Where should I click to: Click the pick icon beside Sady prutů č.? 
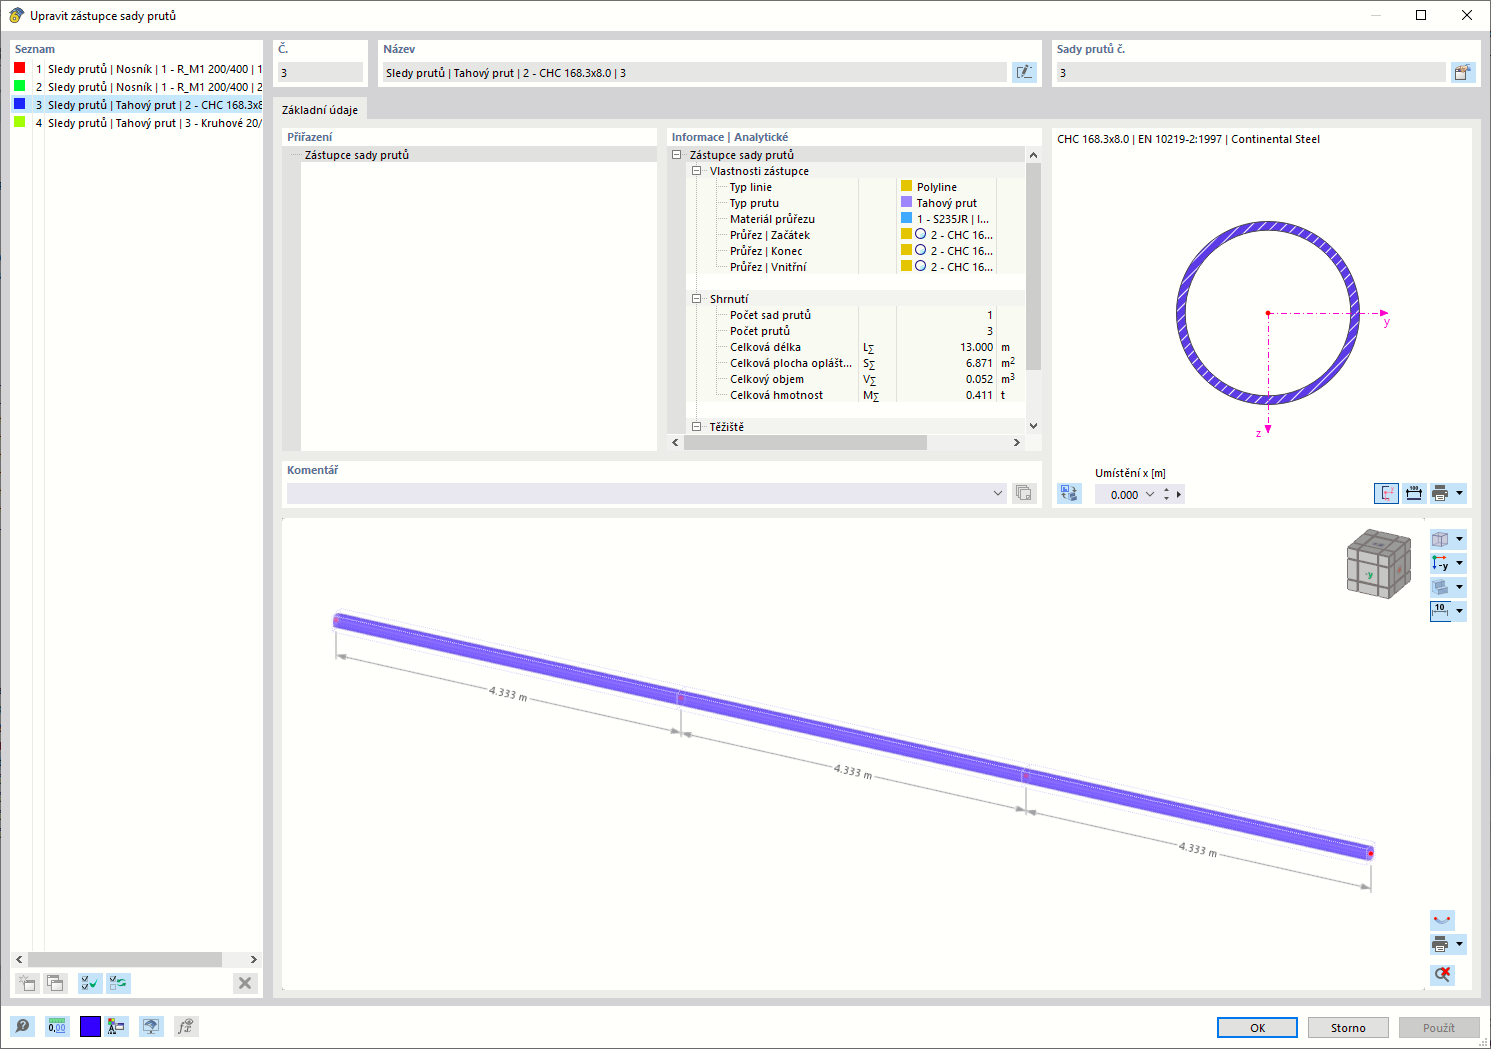coord(1463,72)
